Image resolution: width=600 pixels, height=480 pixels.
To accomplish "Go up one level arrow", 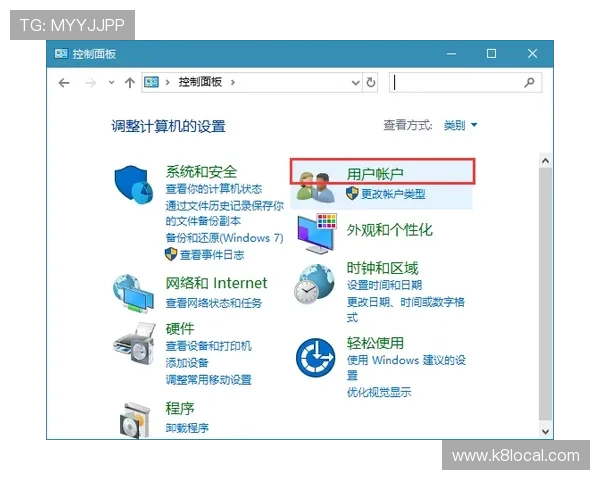I will point(130,82).
